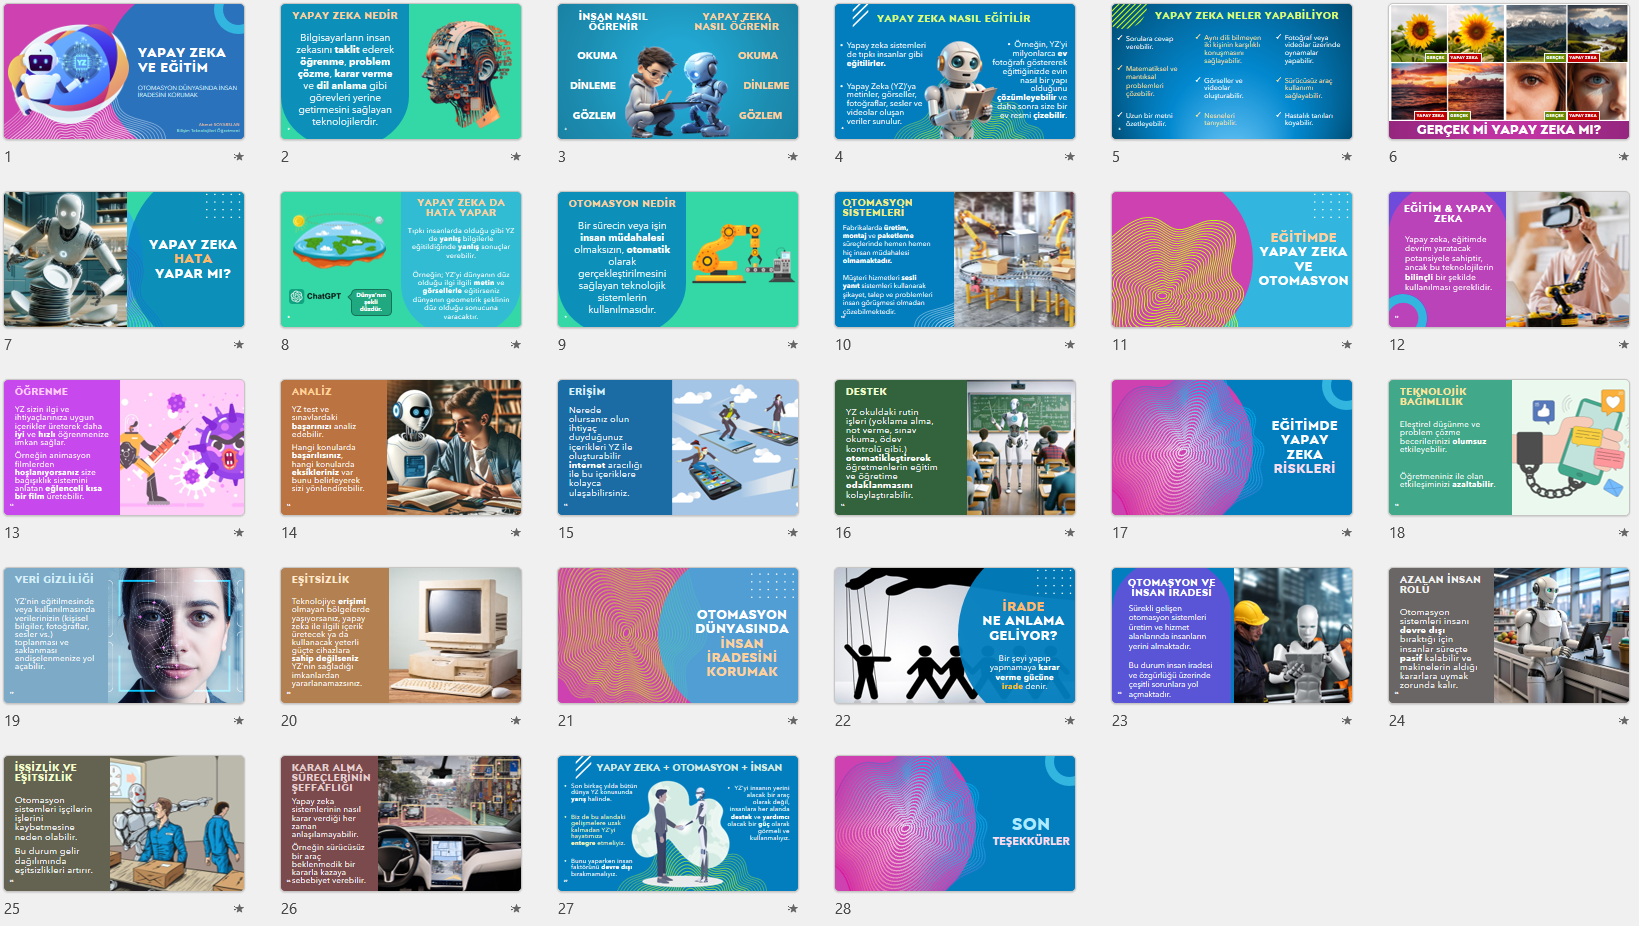Select the 'Veri Gizliliği' slide
Image resolution: width=1639 pixels, height=926 pixels.
pyautogui.click(x=124, y=636)
